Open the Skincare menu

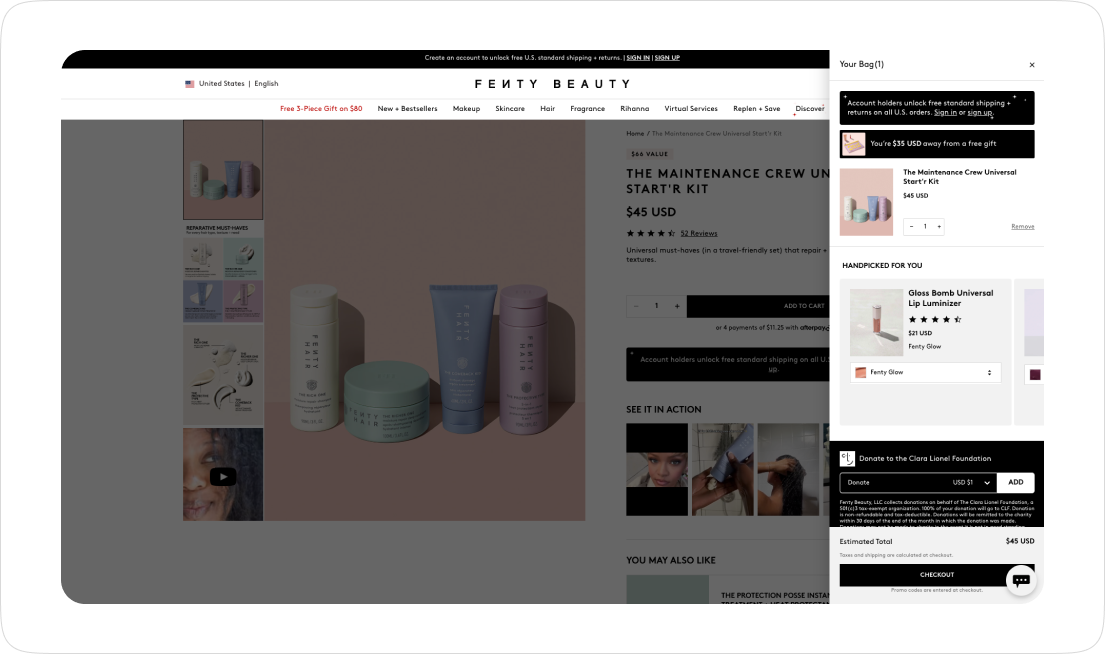(510, 109)
